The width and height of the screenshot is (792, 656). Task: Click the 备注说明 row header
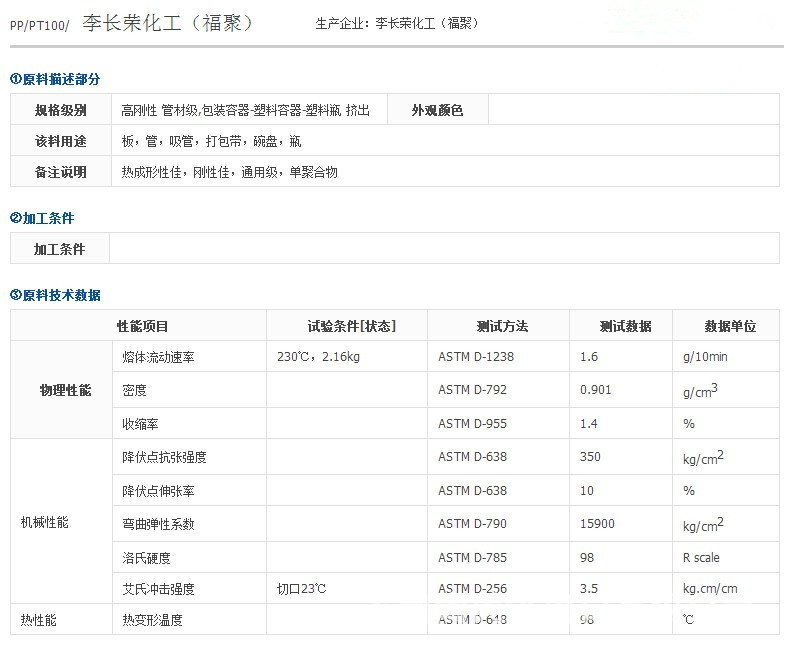pos(61,172)
